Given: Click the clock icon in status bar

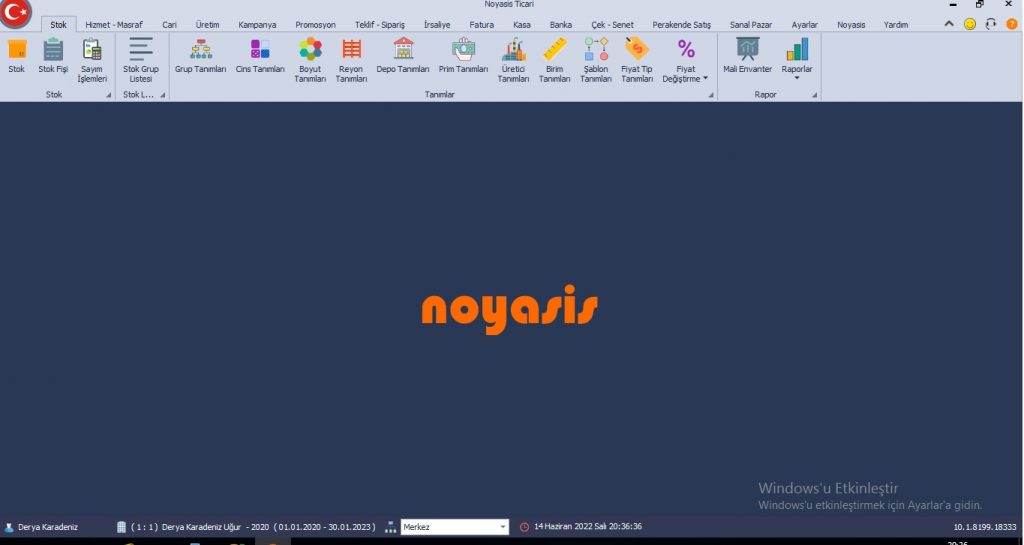Looking at the screenshot, I should click(x=524, y=527).
